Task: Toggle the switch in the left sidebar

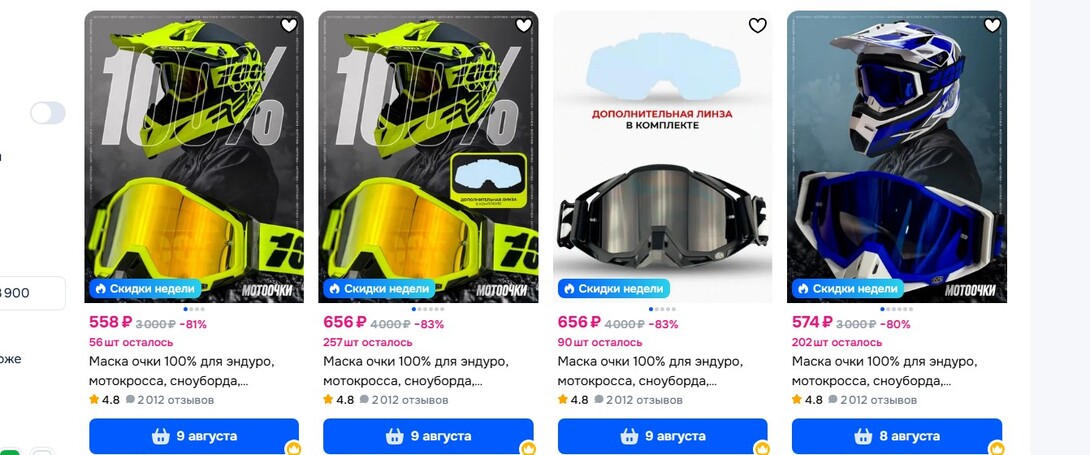Action: 48,113
